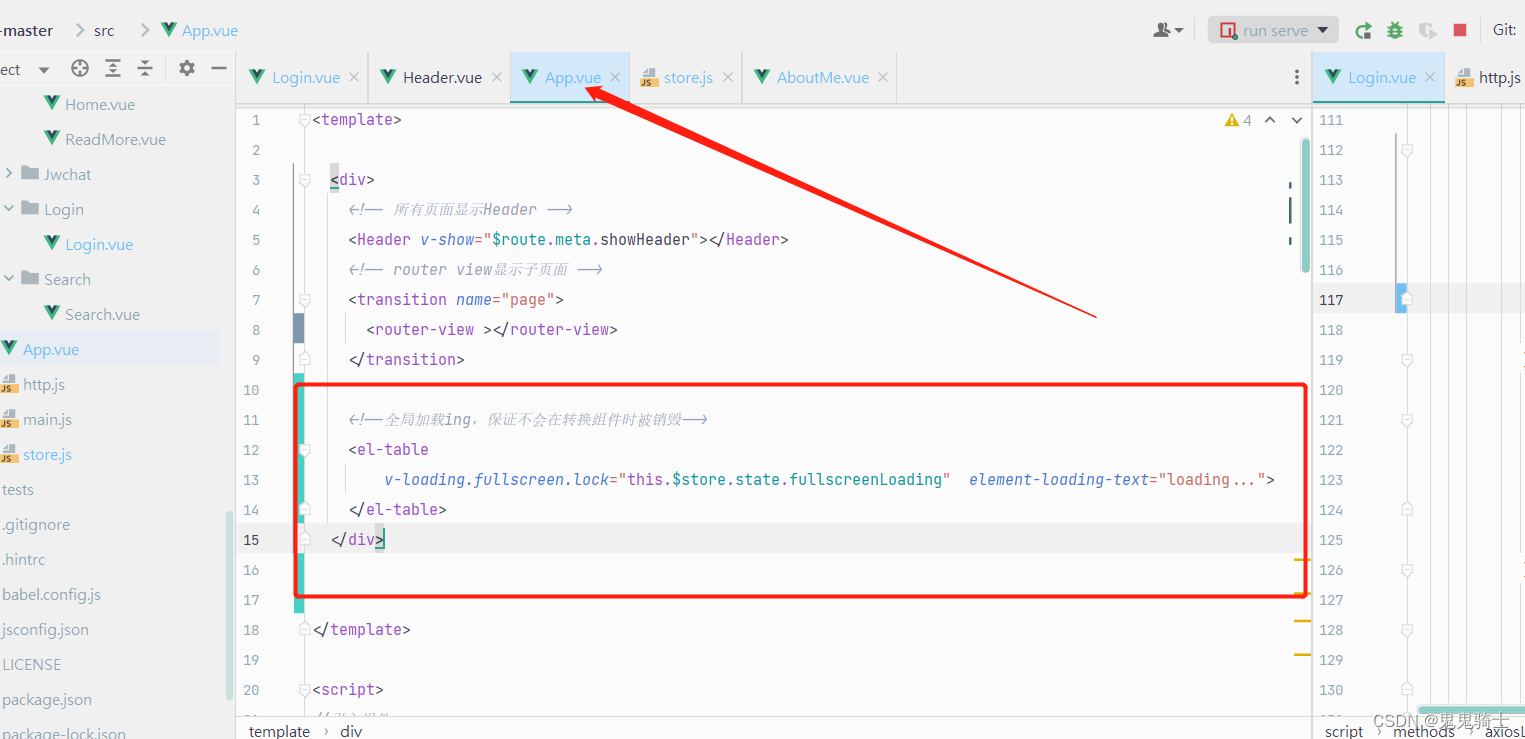Open the 'run serve' configuration dropdown

click(1323, 30)
